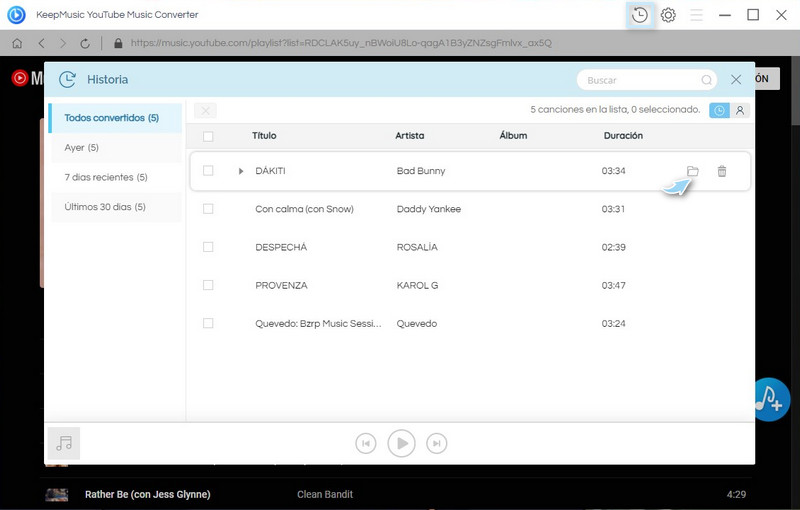Click artist Bad Bunny

click(x=421, y=171)
